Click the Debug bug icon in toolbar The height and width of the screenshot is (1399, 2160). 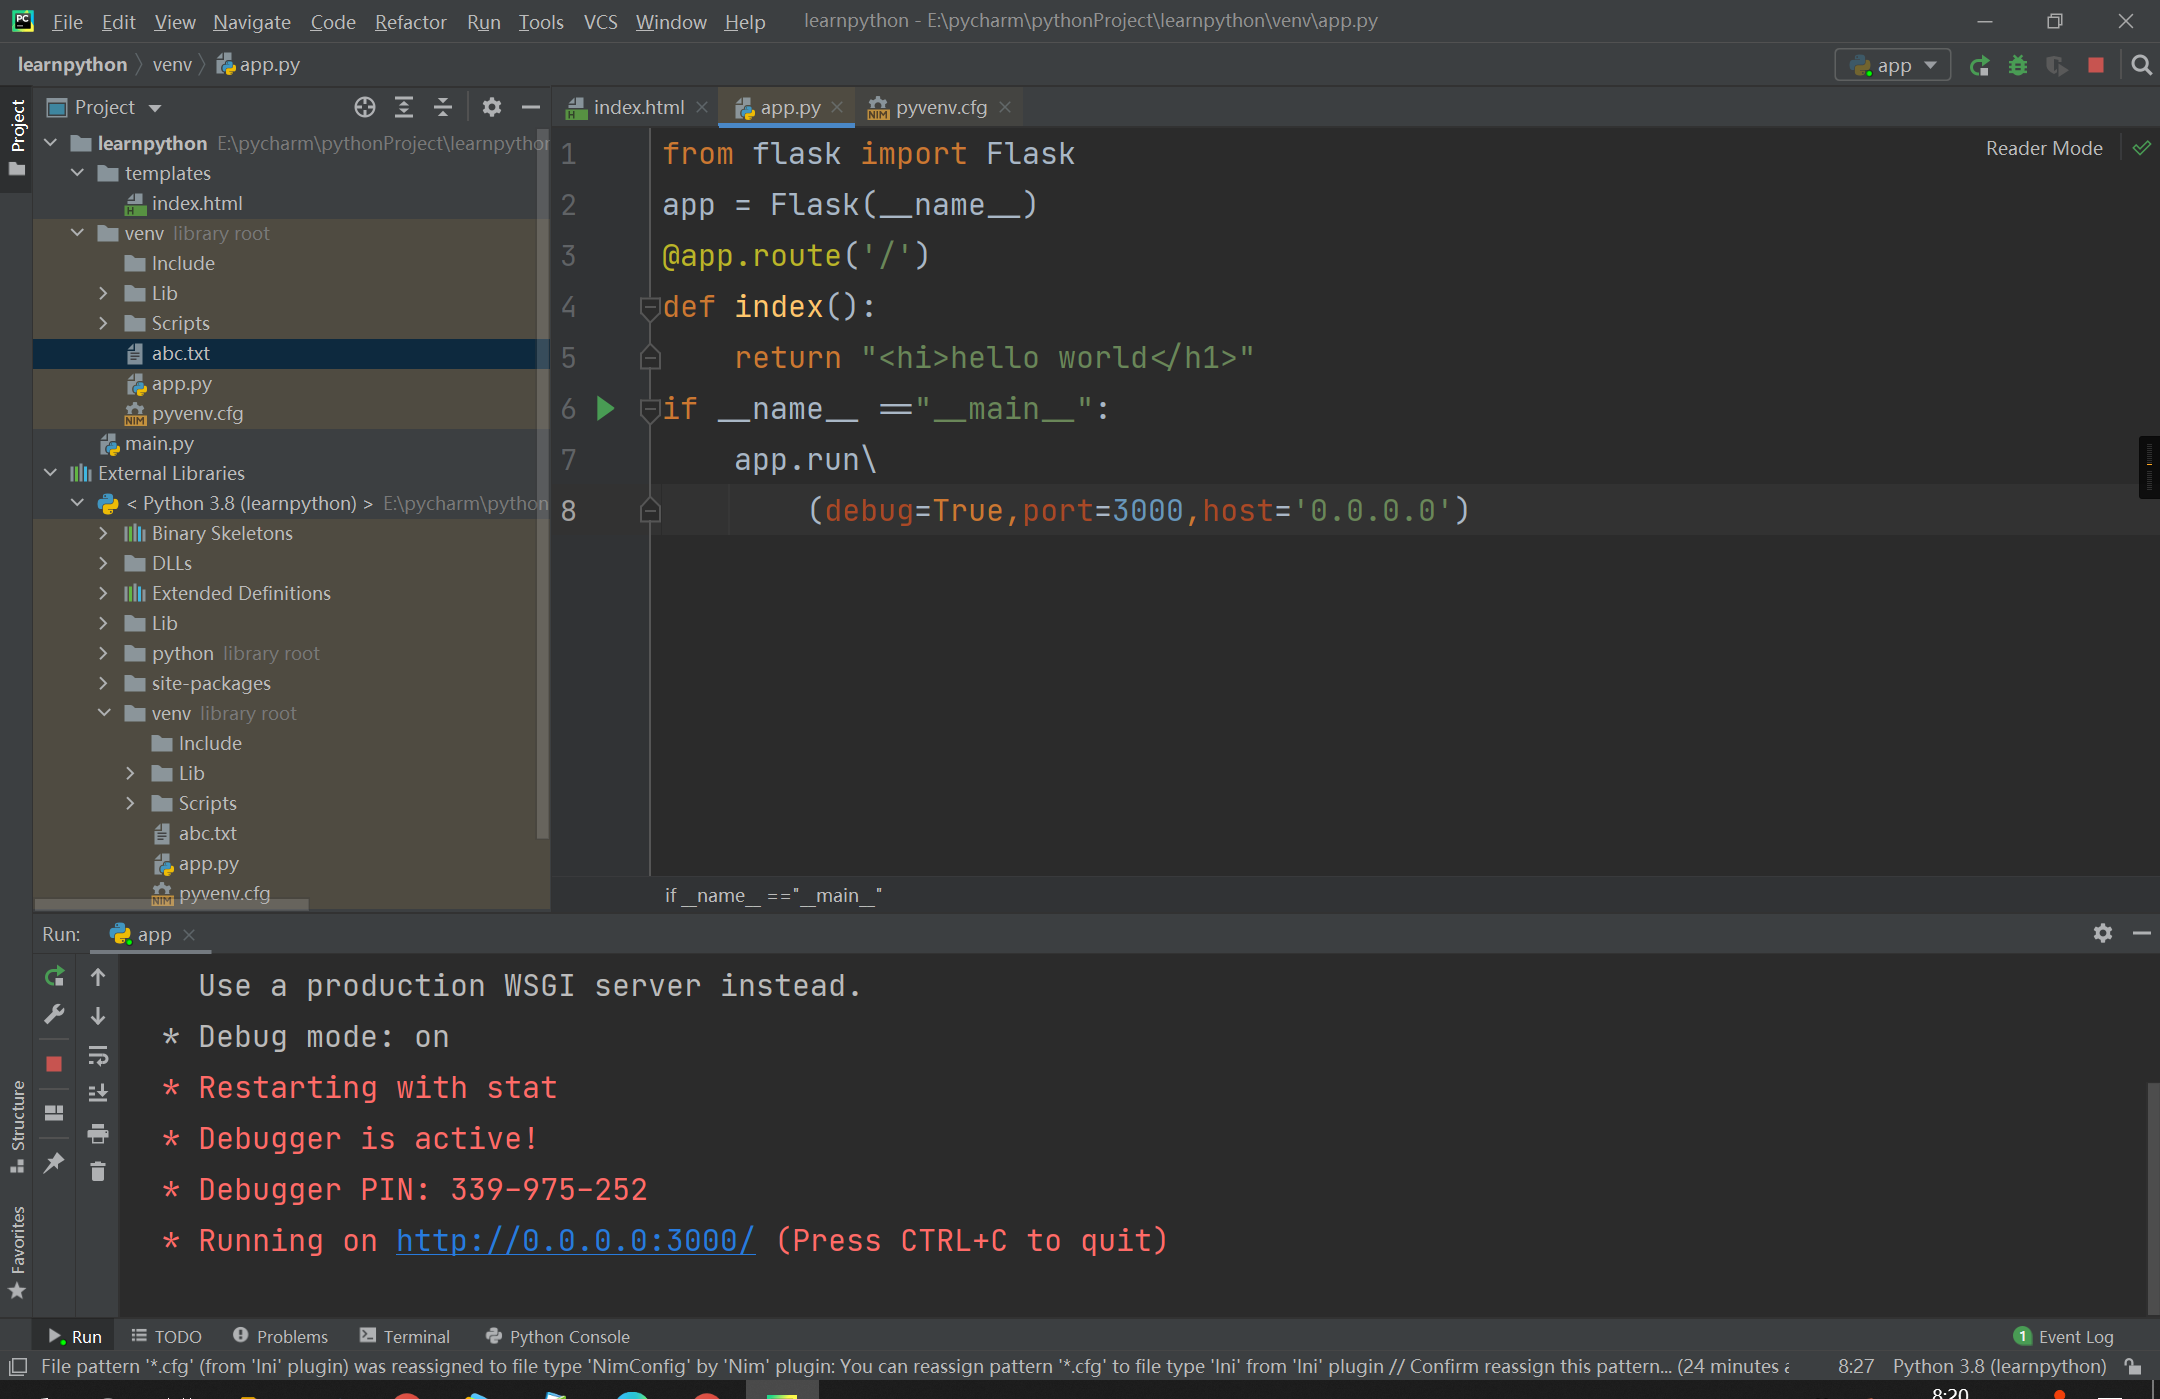coord(2018,66)
